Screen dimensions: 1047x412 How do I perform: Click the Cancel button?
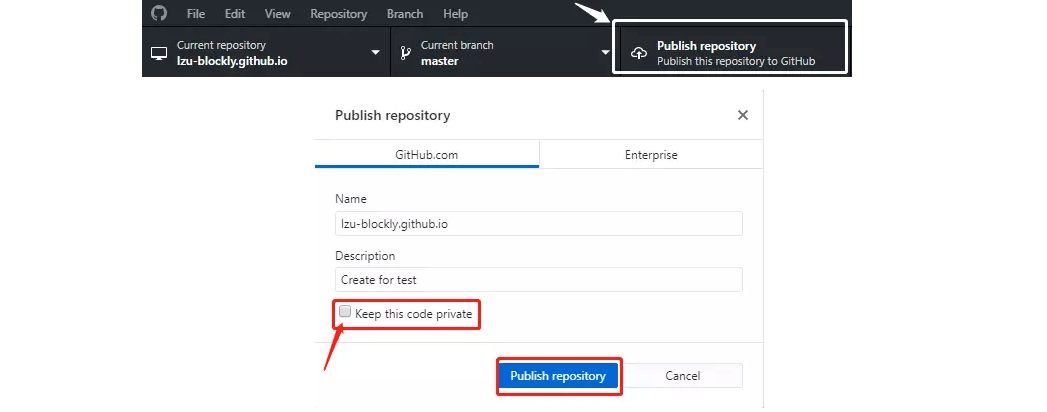point(682,376)
